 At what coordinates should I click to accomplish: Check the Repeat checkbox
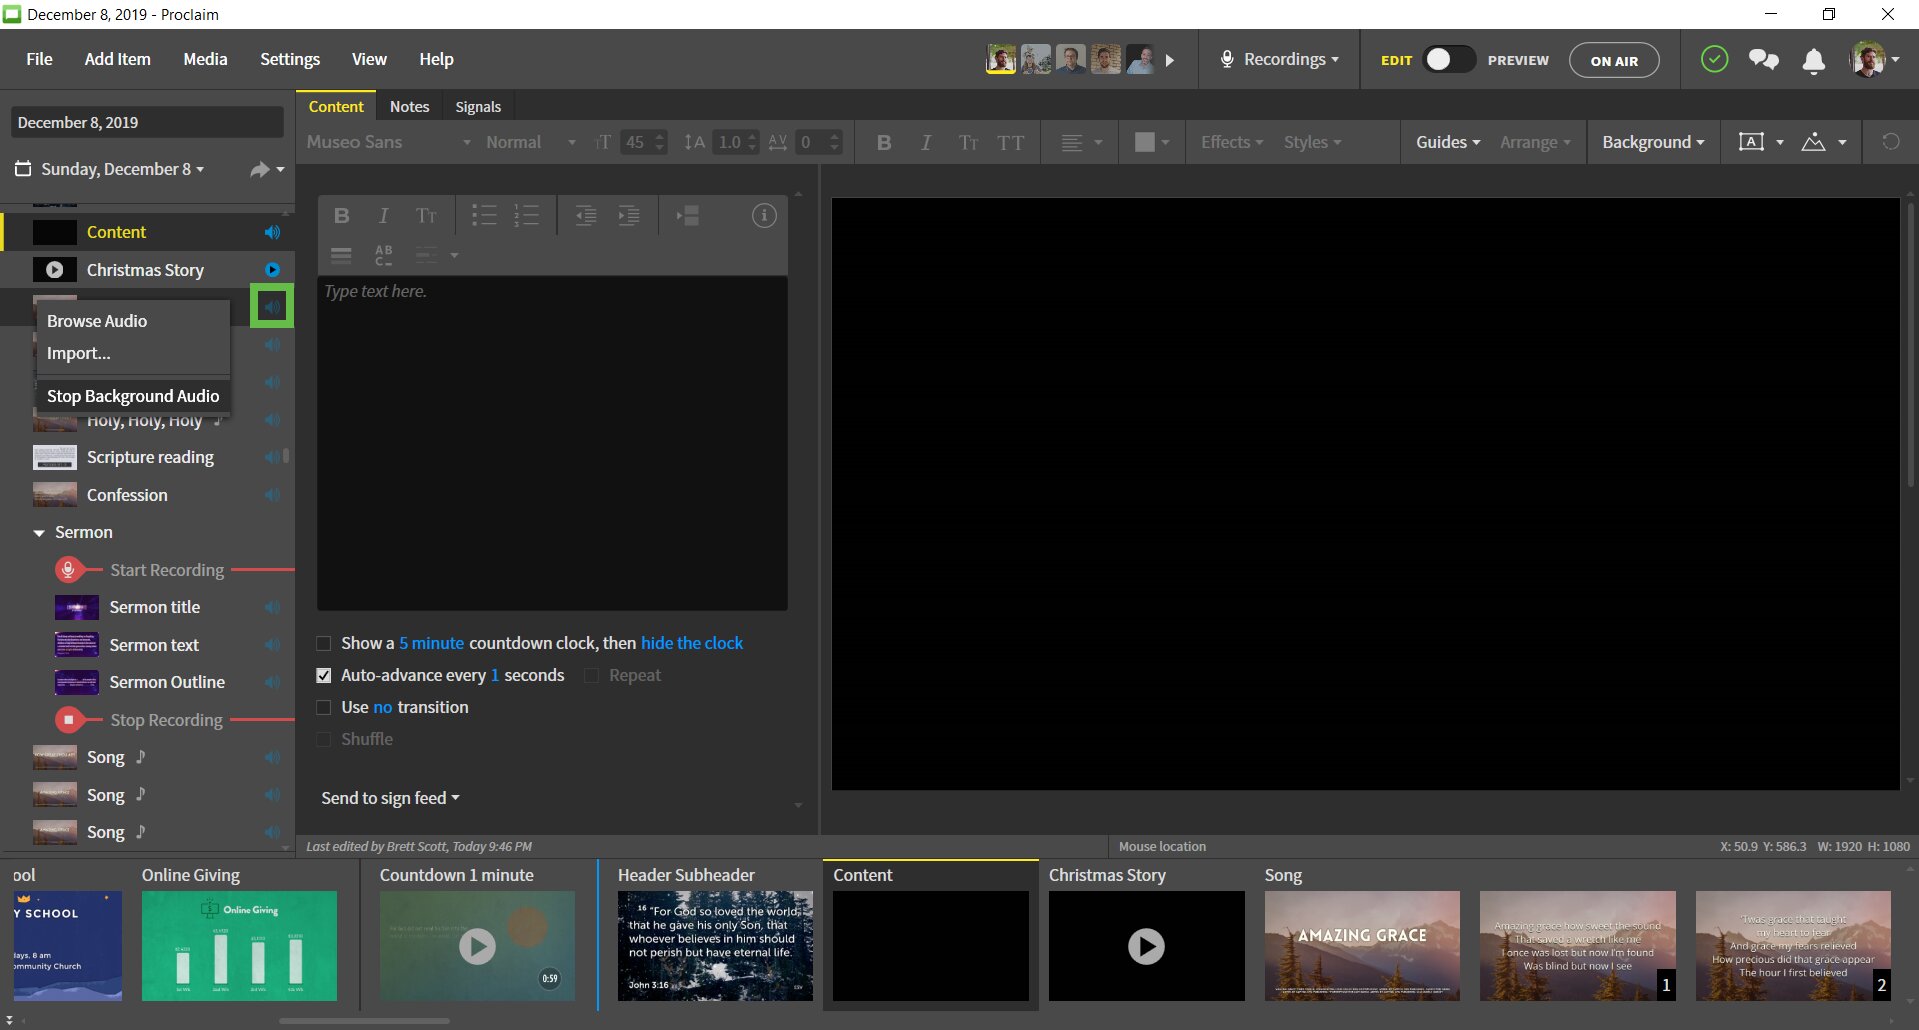pyautogui.click(x=591, y=675)
